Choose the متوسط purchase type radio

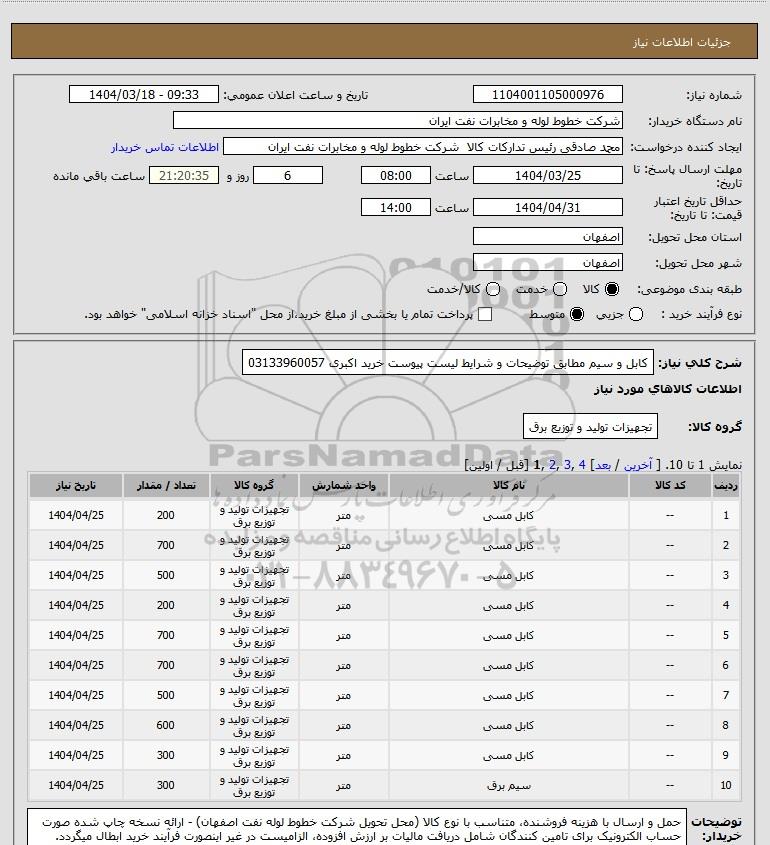577,314
